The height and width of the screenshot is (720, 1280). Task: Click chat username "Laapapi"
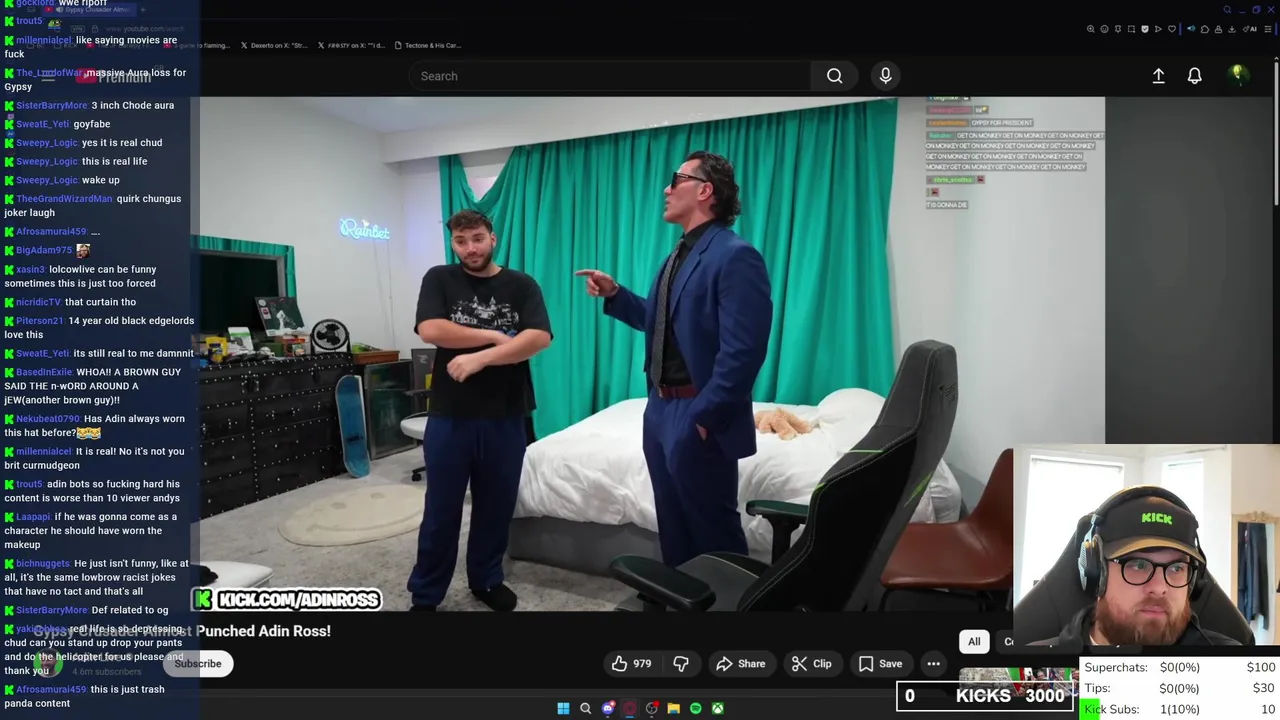[33, 517]
